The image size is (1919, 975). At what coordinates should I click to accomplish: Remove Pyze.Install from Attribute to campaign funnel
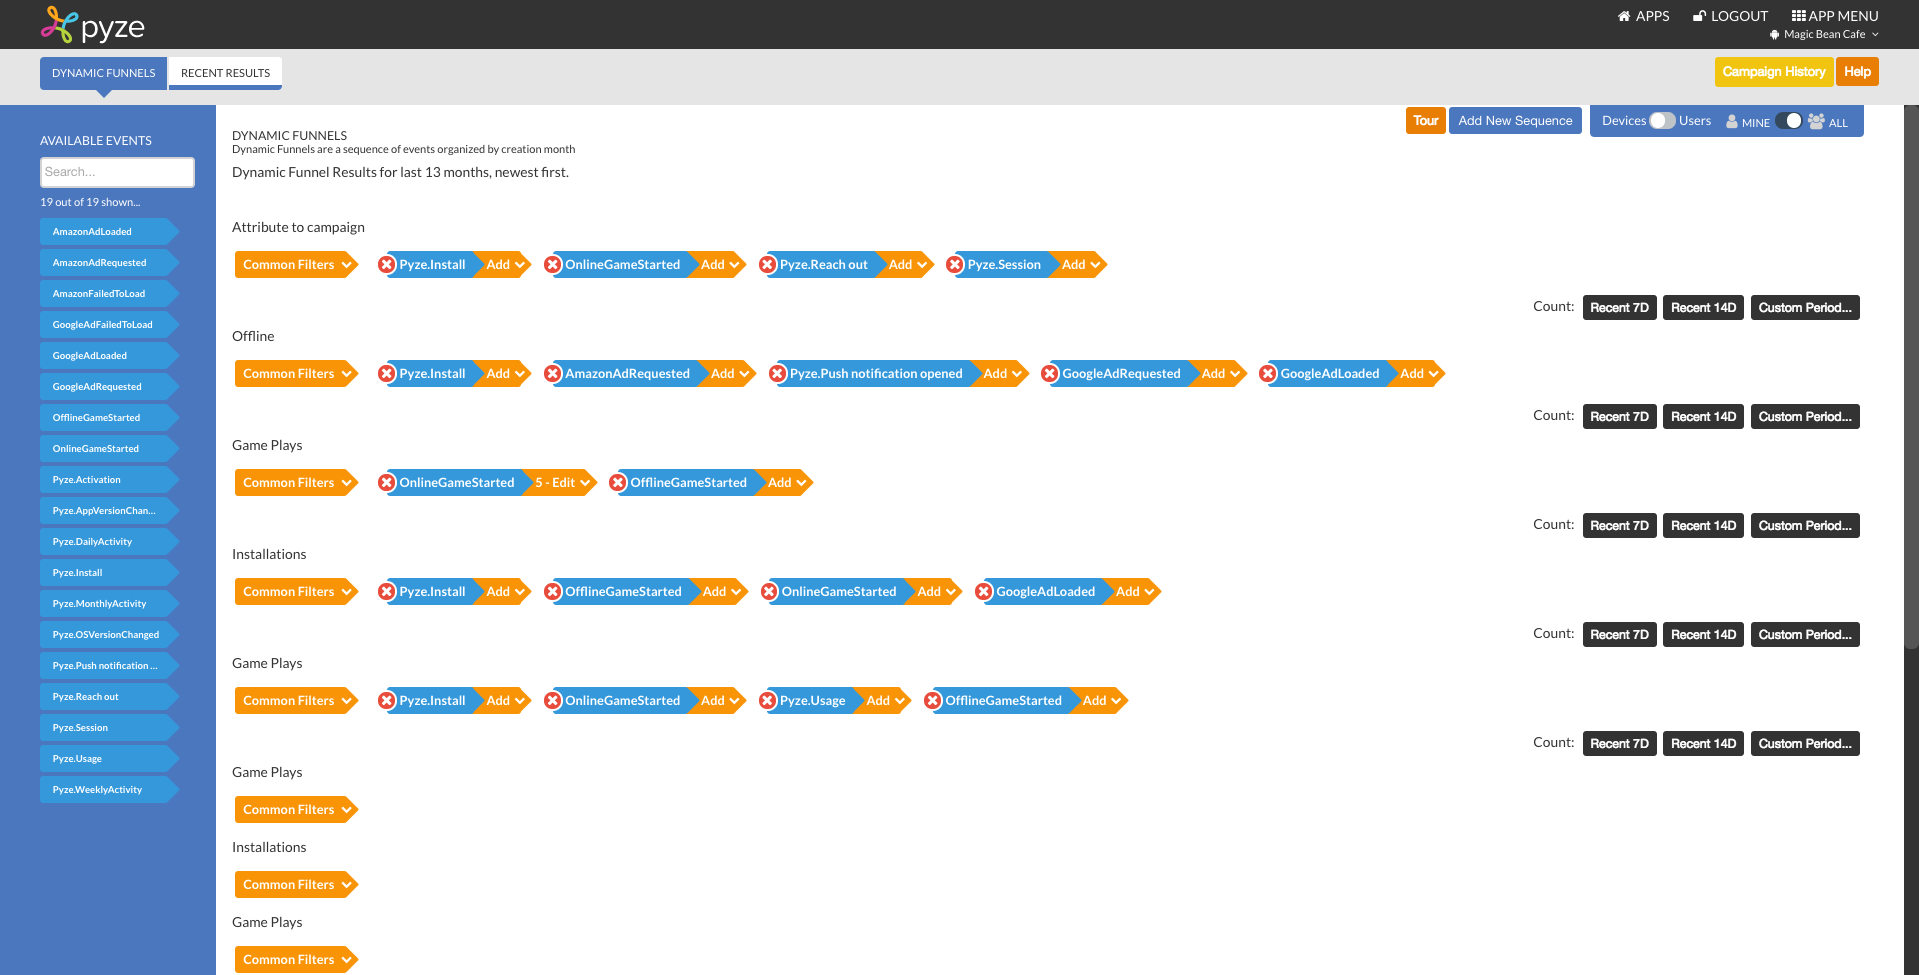387,265
